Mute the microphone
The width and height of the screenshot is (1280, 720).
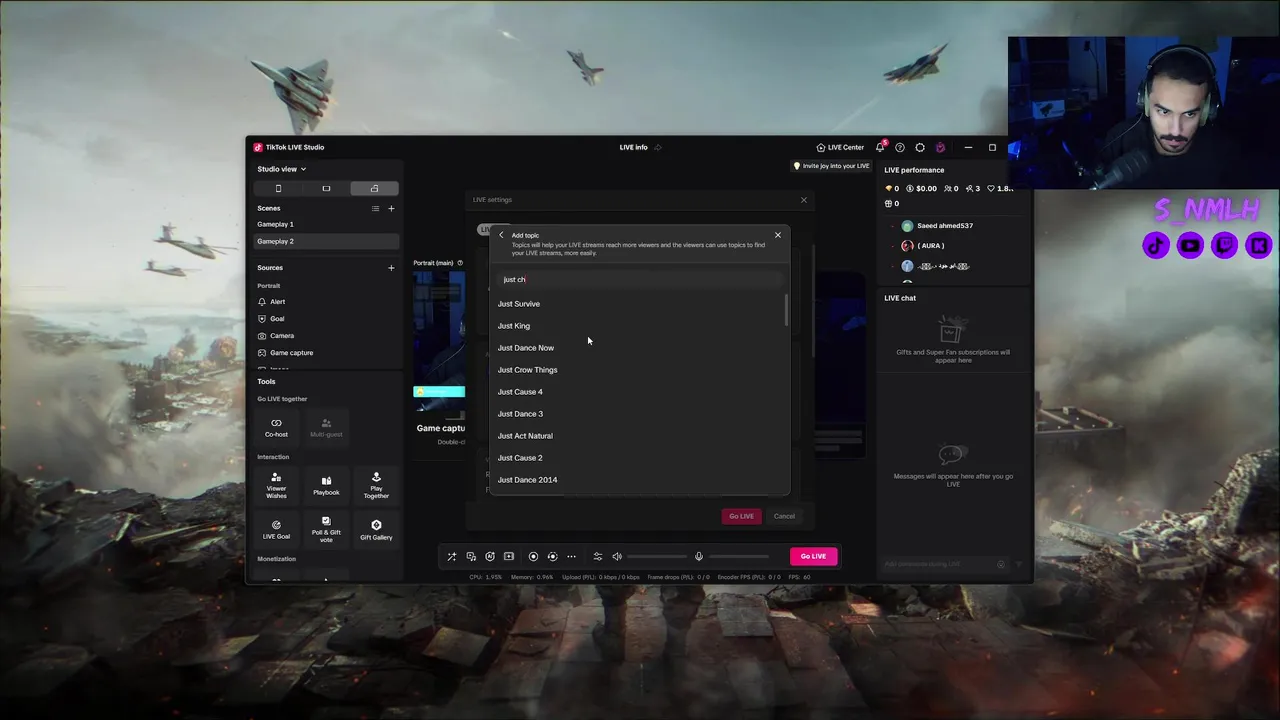[x=699, y=556]
